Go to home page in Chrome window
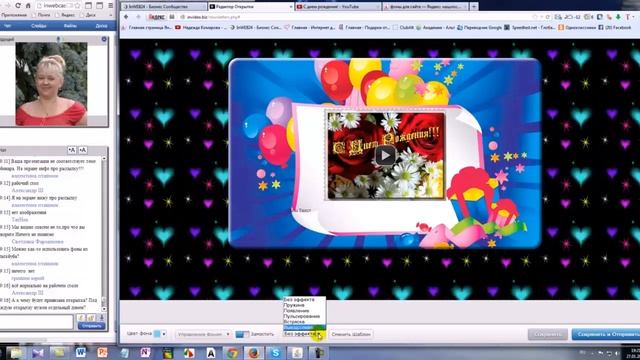 click(x=28, y=6)
